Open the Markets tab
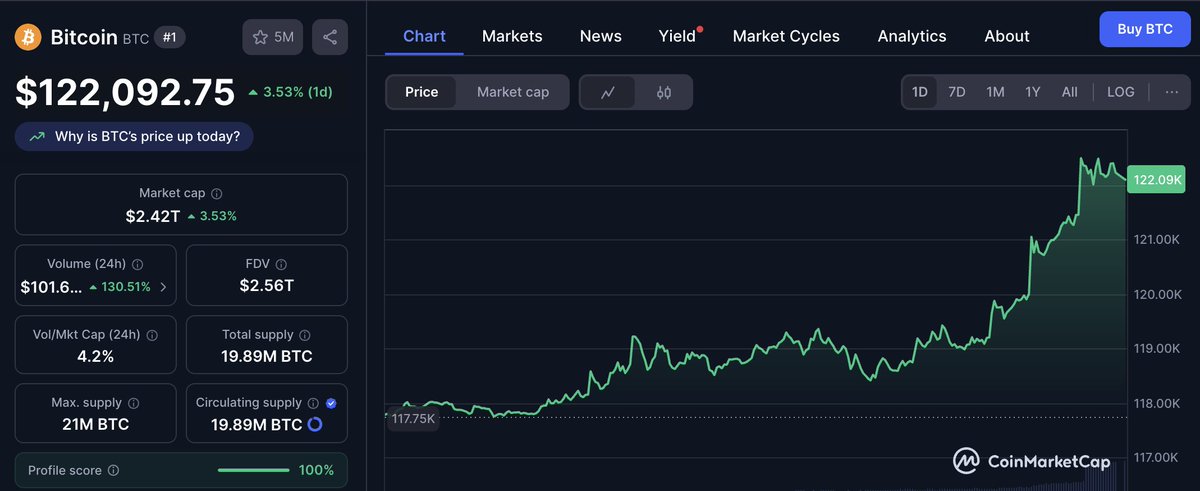1200x491 pixels. (x=512, y=36)
